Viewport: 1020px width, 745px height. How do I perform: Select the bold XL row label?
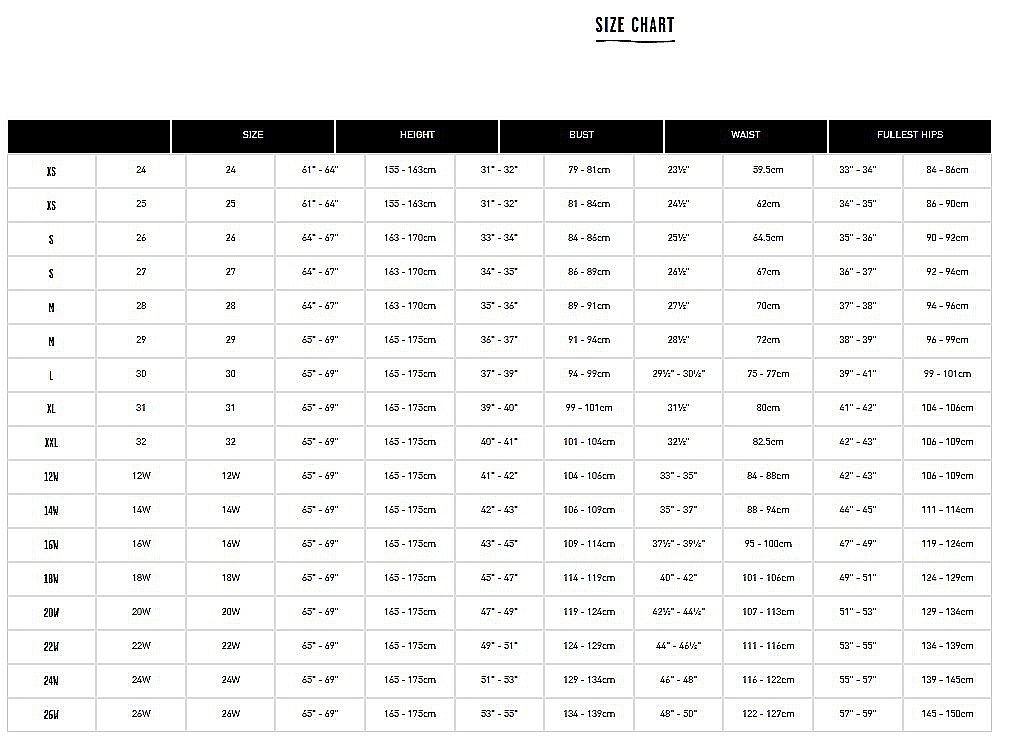(x=51, y=409)
